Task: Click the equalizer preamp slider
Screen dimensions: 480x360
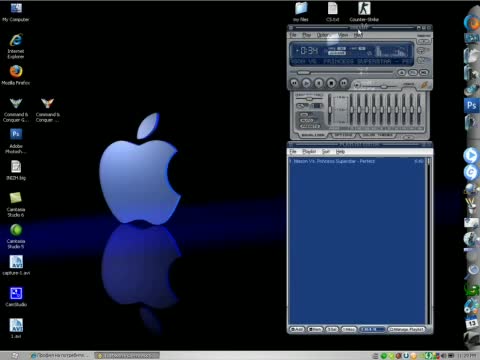Action: tap(330, 109)
